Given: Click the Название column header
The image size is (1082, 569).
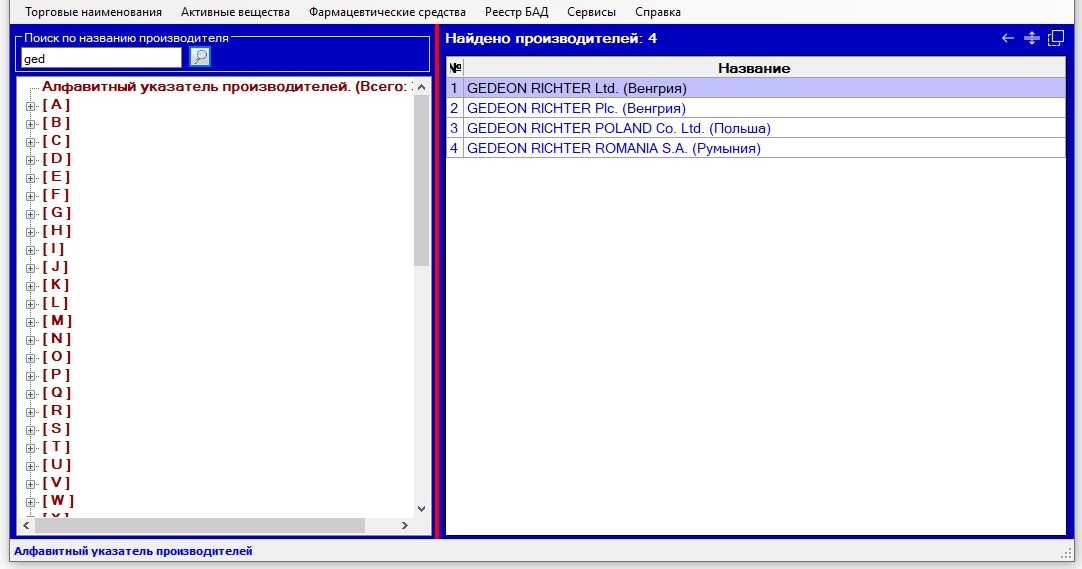Looking at the screenshot, I should (753, 68).
